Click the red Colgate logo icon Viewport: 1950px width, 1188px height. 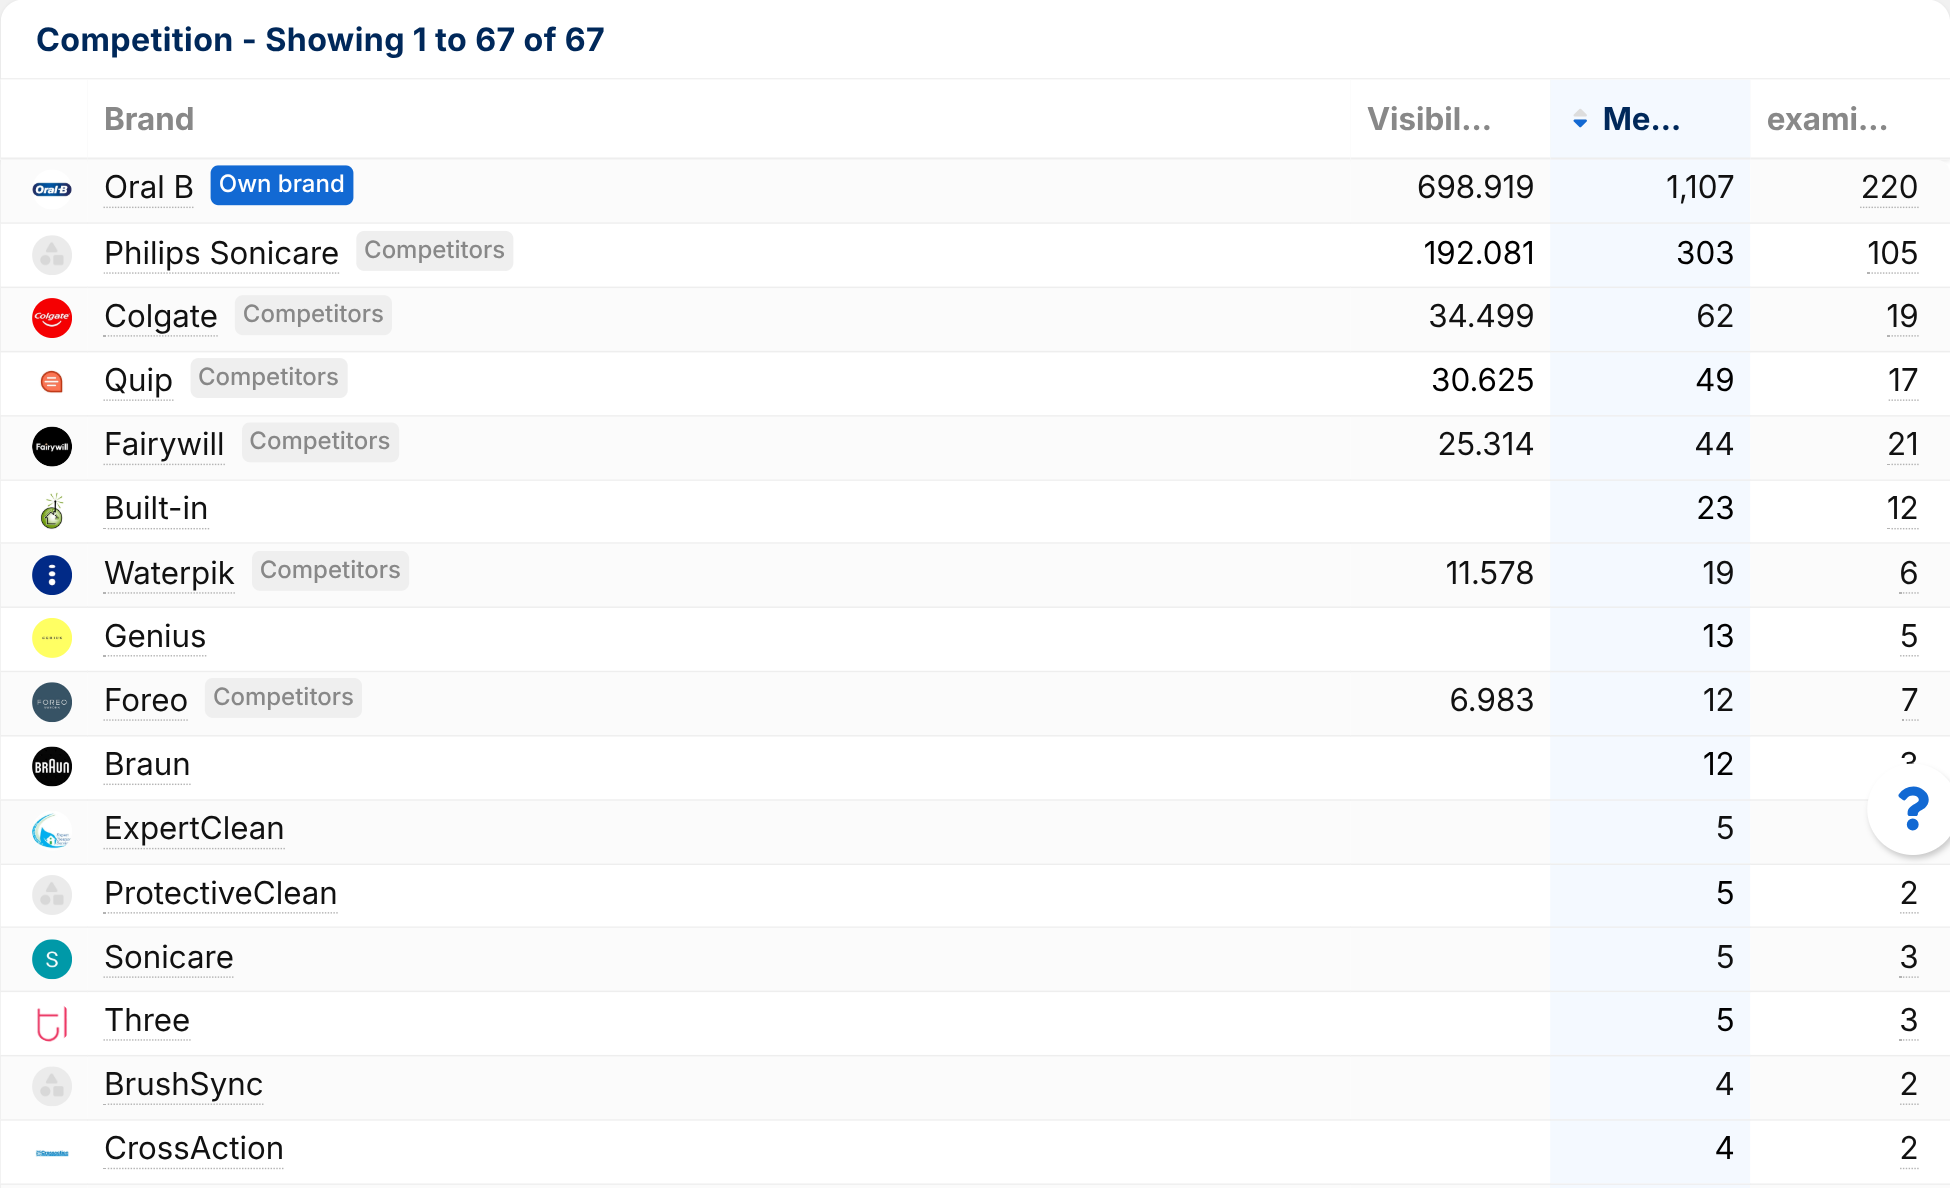(52, 317)
